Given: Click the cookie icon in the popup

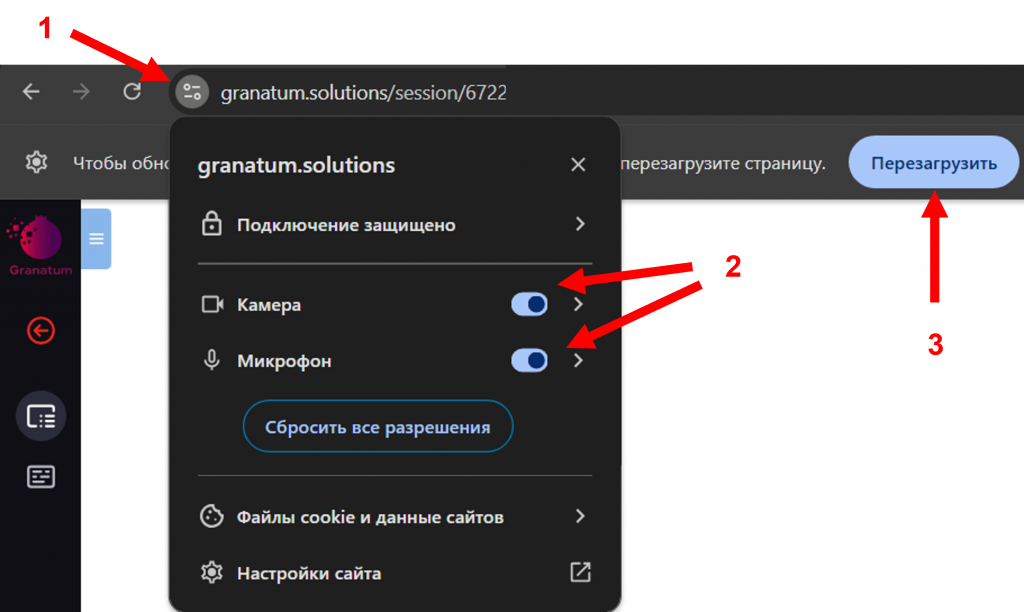Looking at the screenshot, I should [x=212, y=517].
